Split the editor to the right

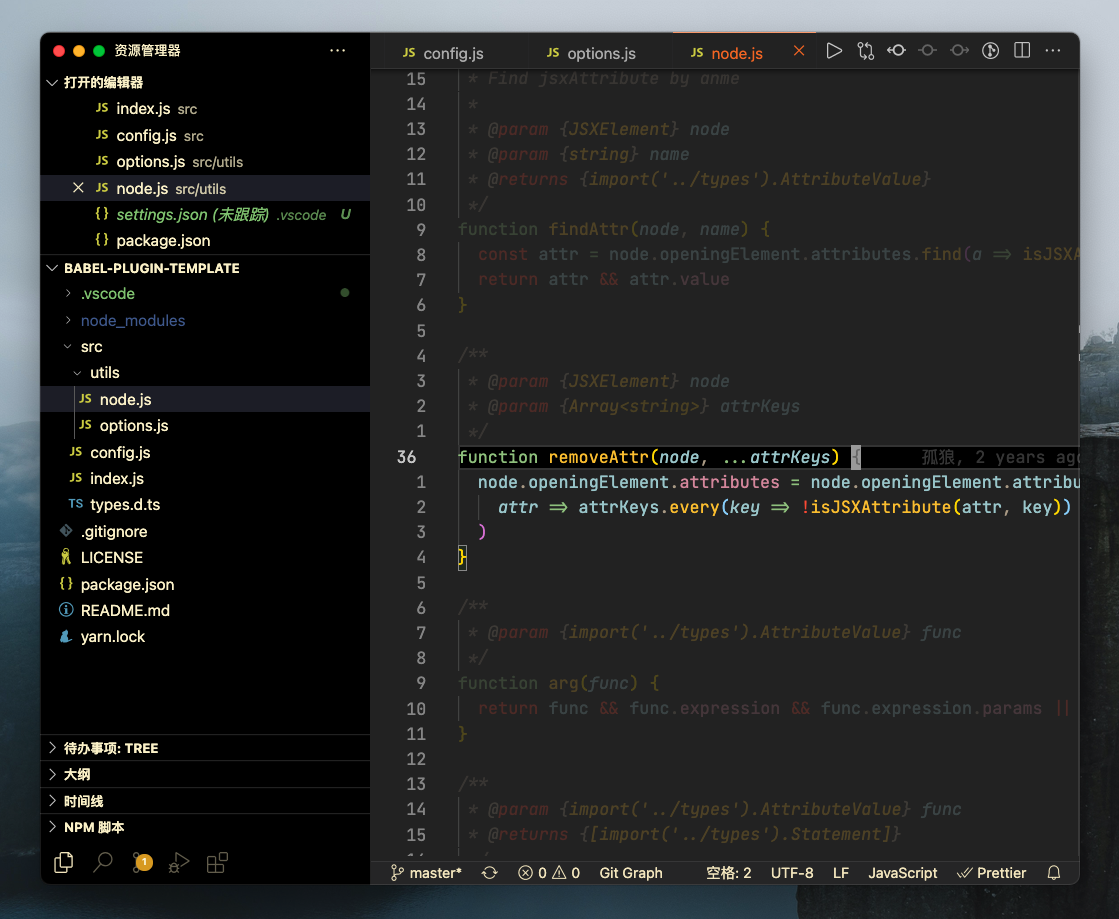pyautogui.click(x=1022, y=50)
